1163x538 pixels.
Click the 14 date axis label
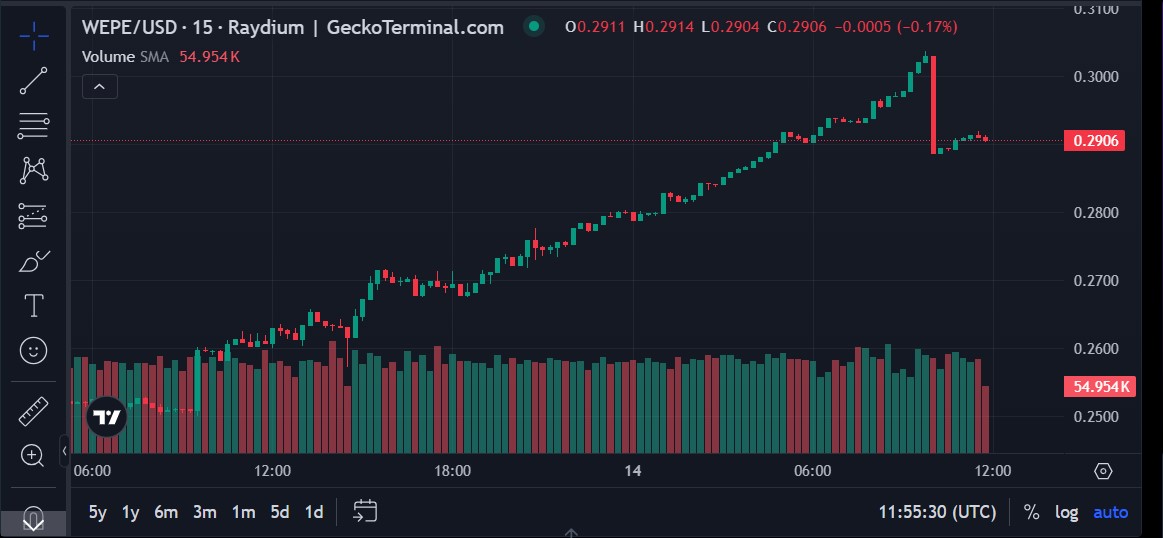pos(633,471)
